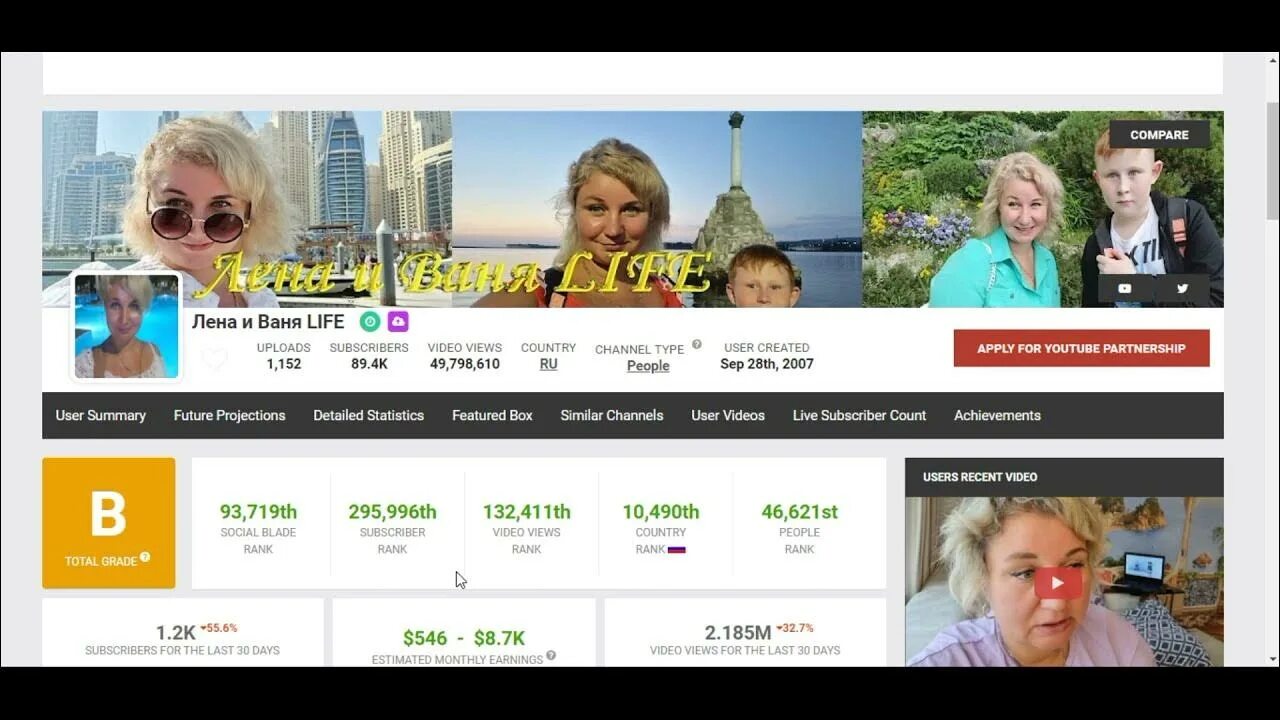
Task: Open the channel's YouTube link icon
Action: [x=1125, y=289]
